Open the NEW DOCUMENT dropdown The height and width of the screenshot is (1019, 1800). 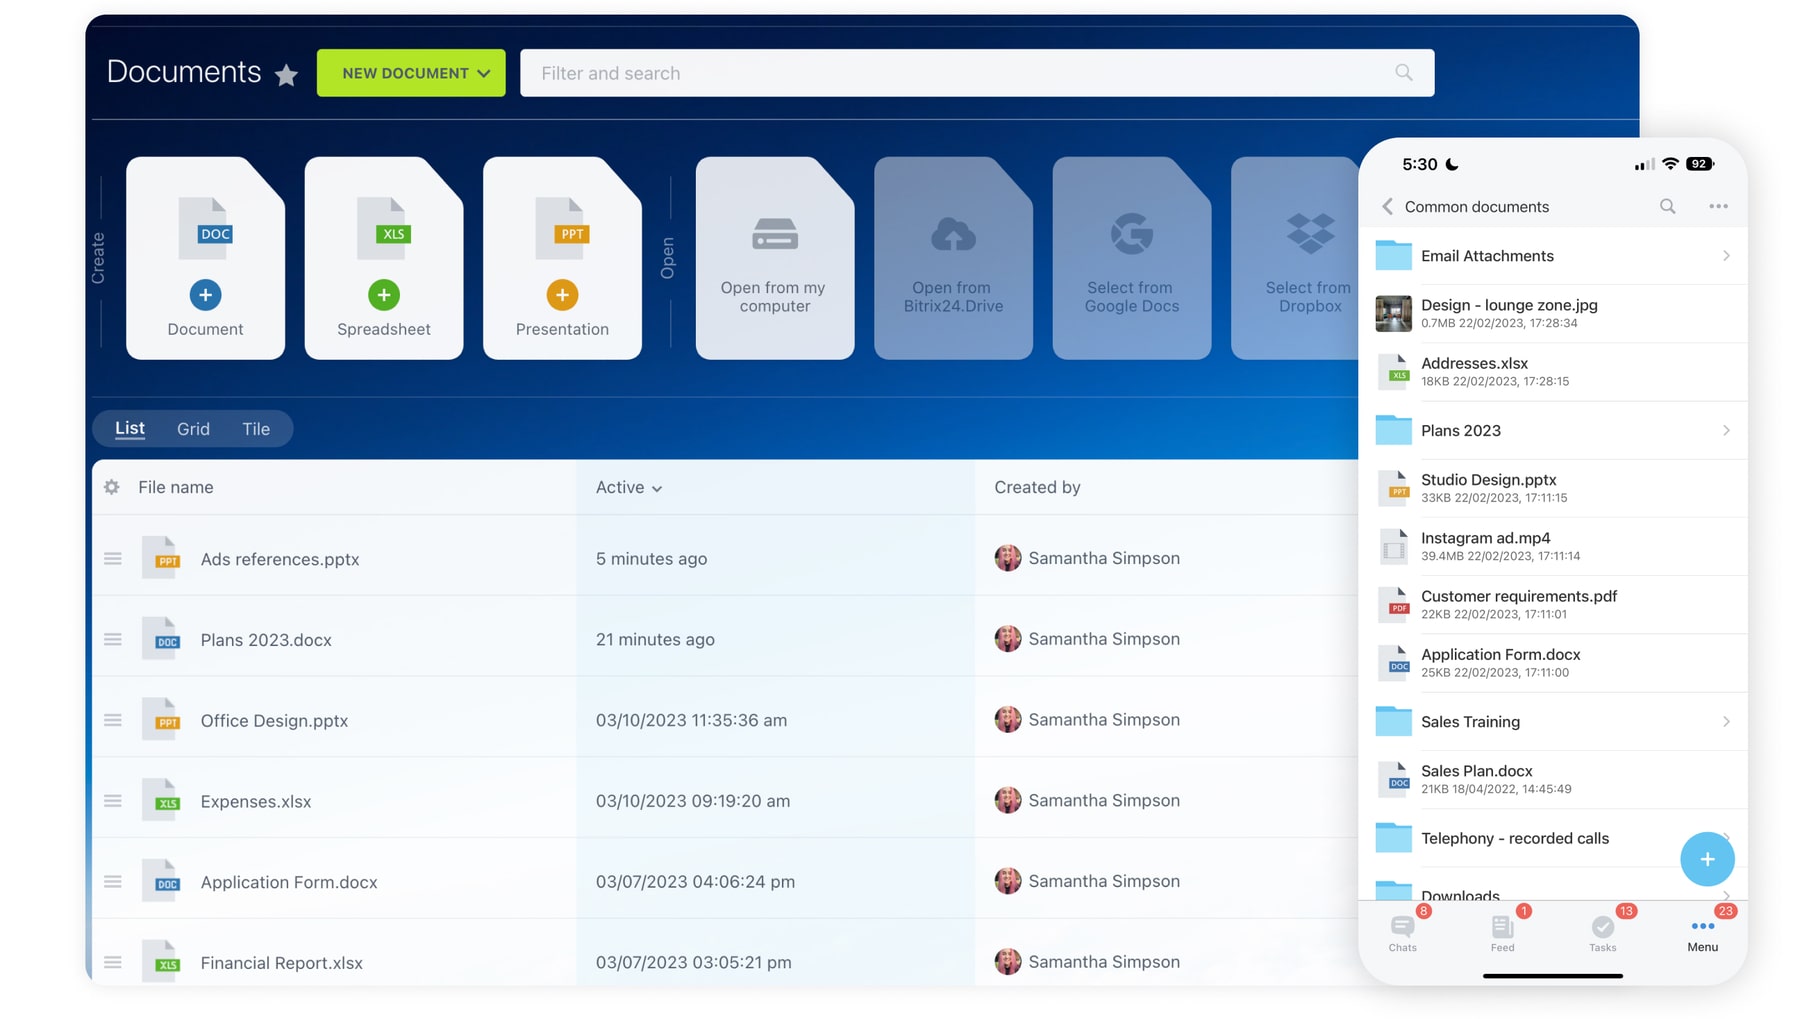411,73
